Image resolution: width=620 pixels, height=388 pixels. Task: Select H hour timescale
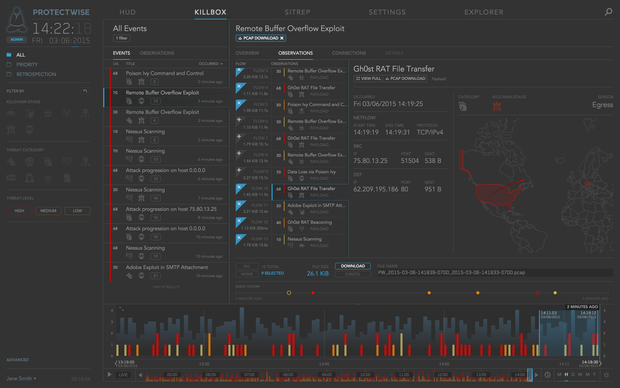pyautogui.click(x=566, y=375)
